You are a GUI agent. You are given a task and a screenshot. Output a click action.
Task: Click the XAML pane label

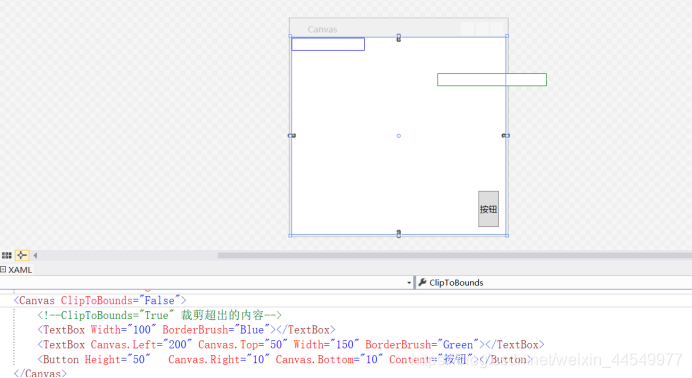(x=20, y=269)
